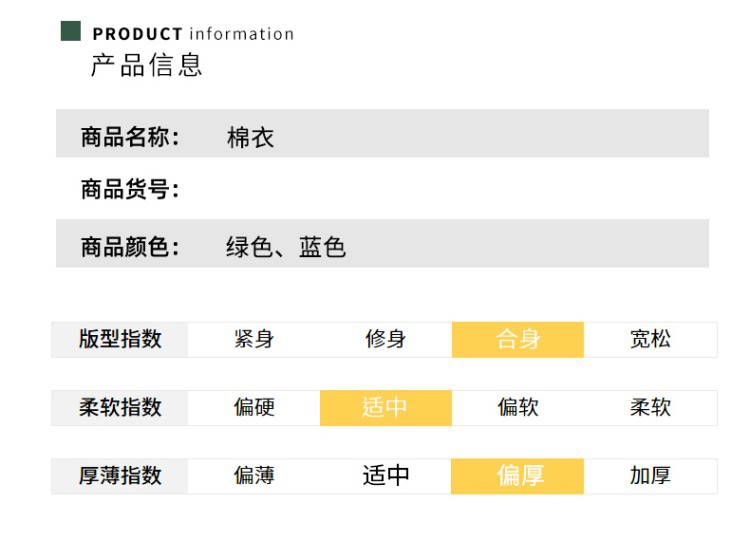Select 紧身 in the 版型指数 row
The height and width of the screenshot is (540, 750).
coord(254,340)
